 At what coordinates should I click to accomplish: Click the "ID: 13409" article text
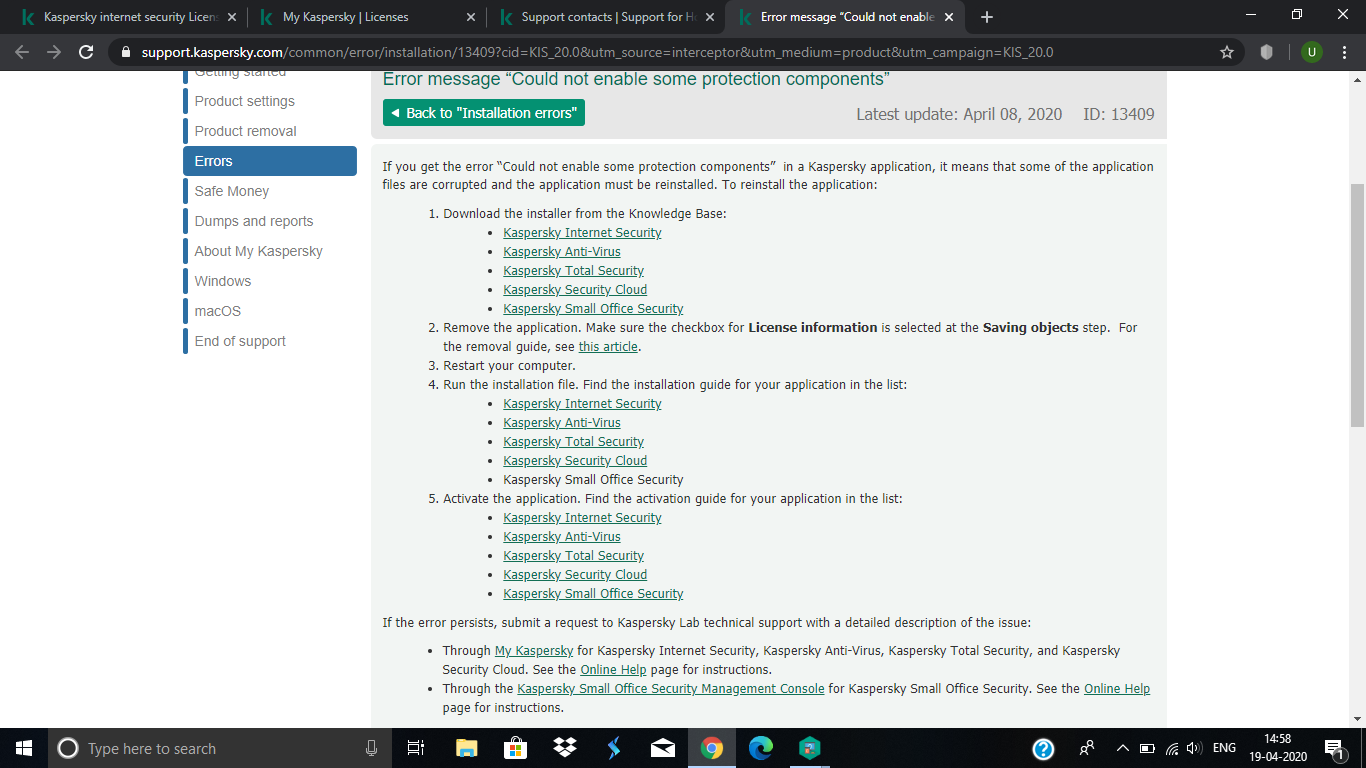(1119, 114)
